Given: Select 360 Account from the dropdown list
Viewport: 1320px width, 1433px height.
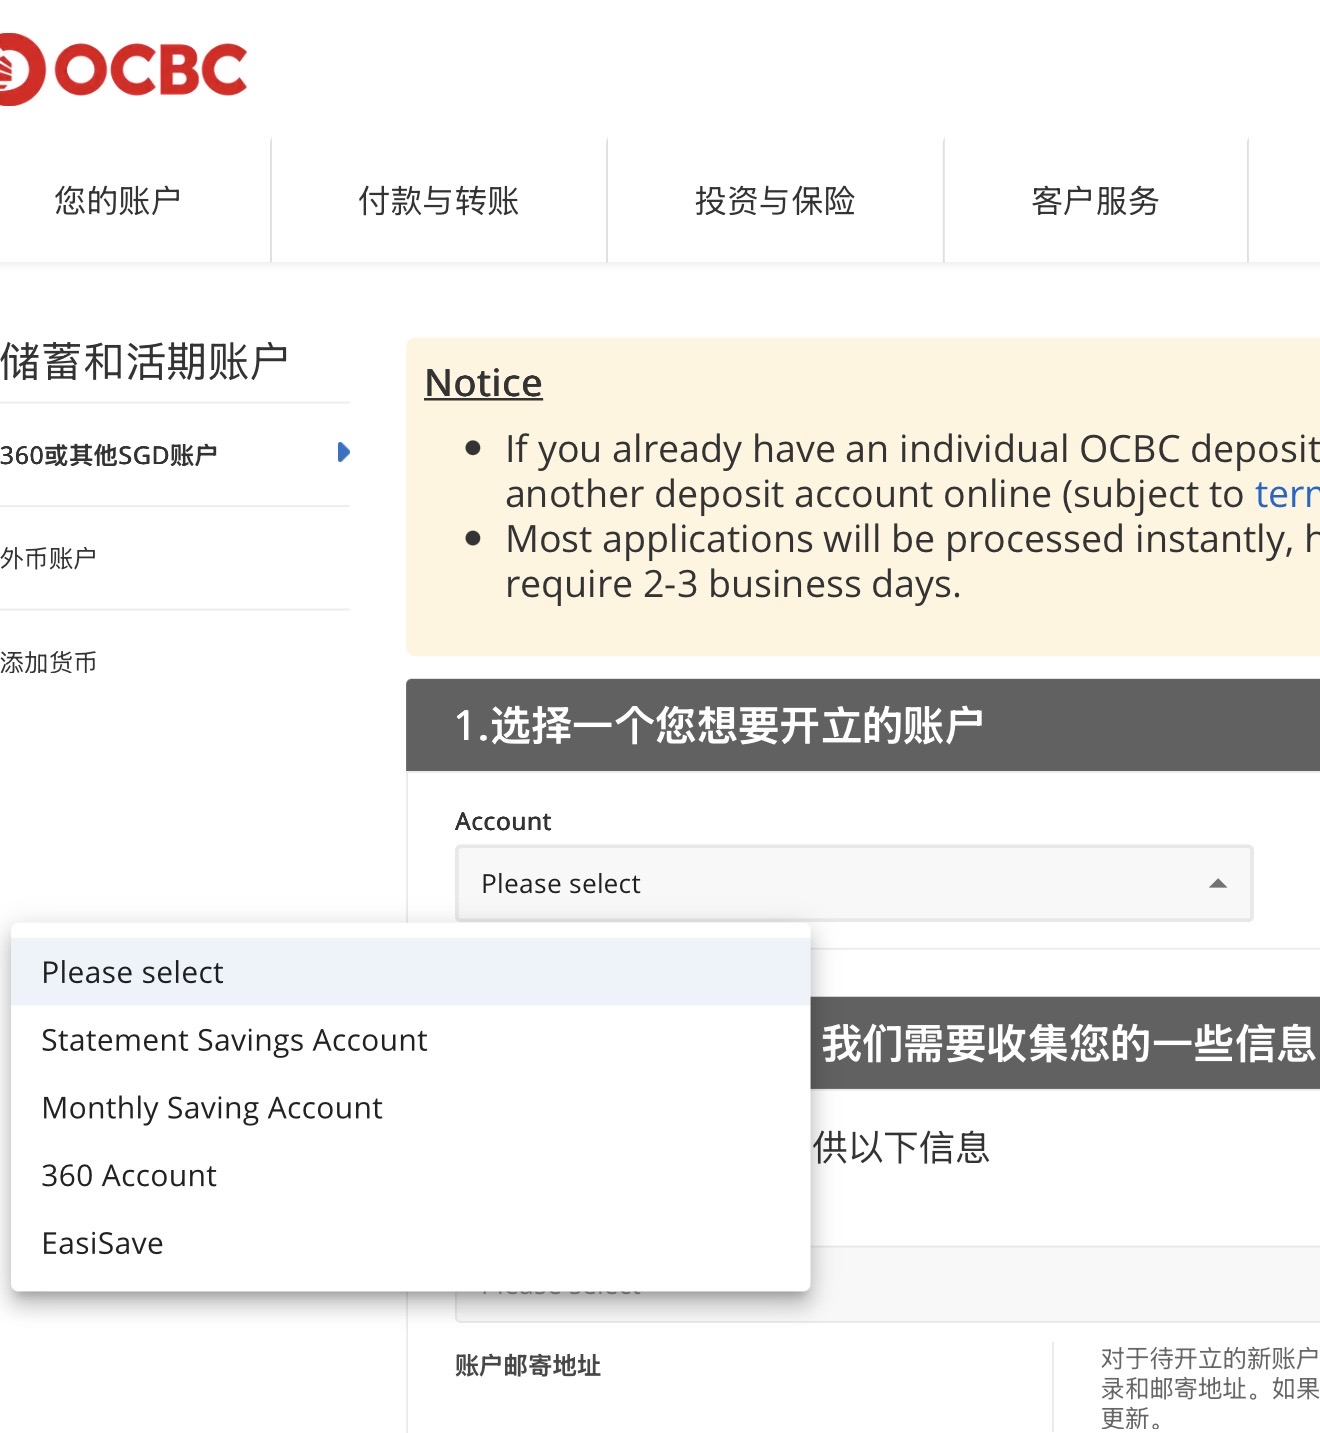Looking at the screenshot, I should pyautogui.click(x=410, y=1175).
